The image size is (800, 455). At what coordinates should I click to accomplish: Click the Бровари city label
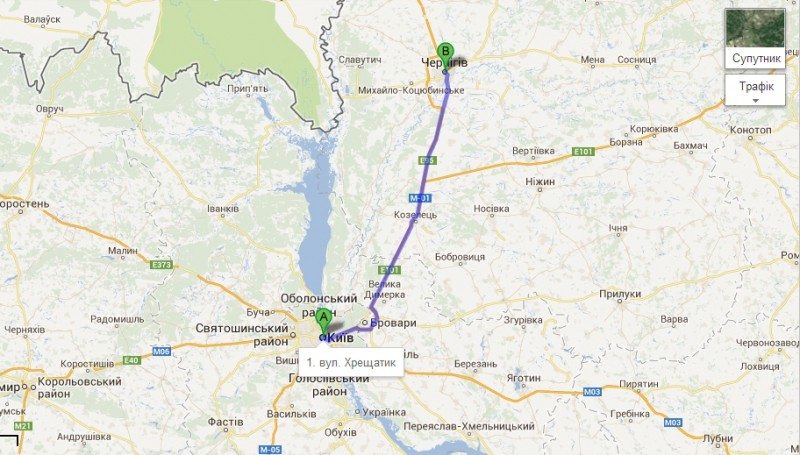pyautogui.click(x=393, y=323)
